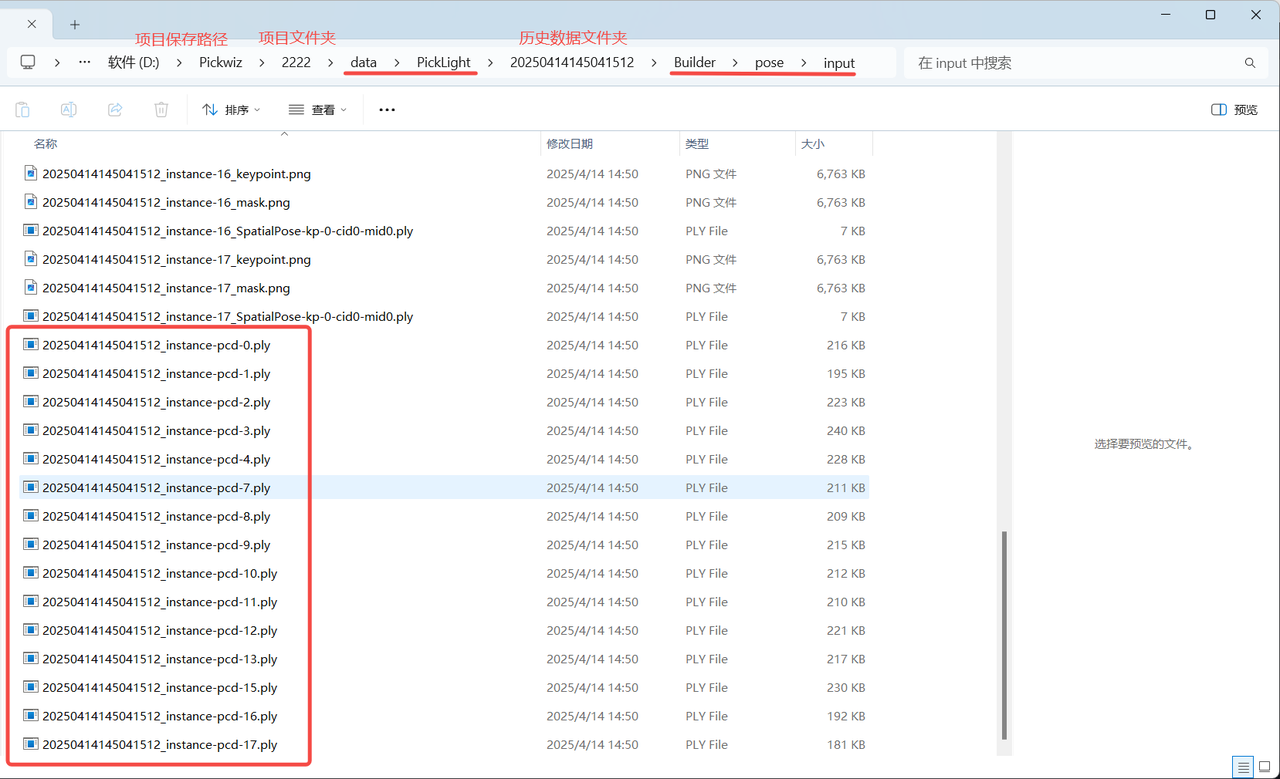Viewport: 1280px width, 779px height.
Task: Switch to details list view at bottom right
Action: click(x=1243, y=768)
